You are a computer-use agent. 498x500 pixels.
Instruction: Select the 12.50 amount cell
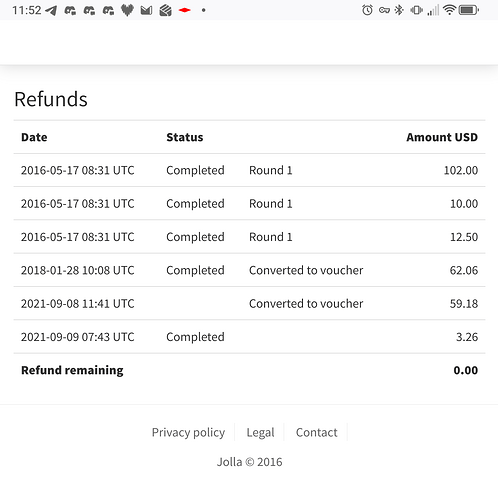click(464, 237)
